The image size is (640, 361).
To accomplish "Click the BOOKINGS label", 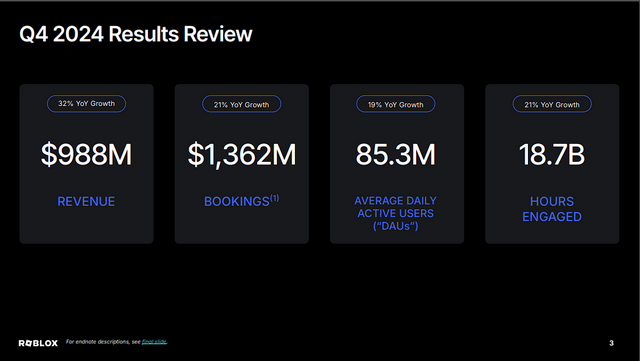I will pos(237,202).
